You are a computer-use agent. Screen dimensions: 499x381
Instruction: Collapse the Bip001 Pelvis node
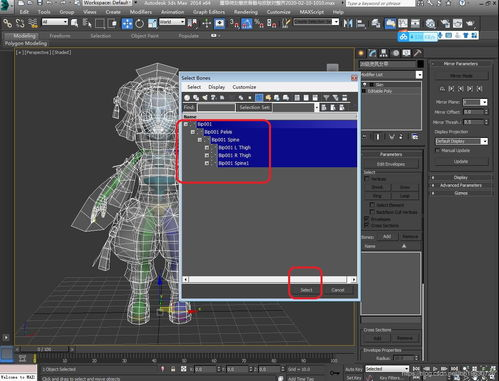[193, 132]
